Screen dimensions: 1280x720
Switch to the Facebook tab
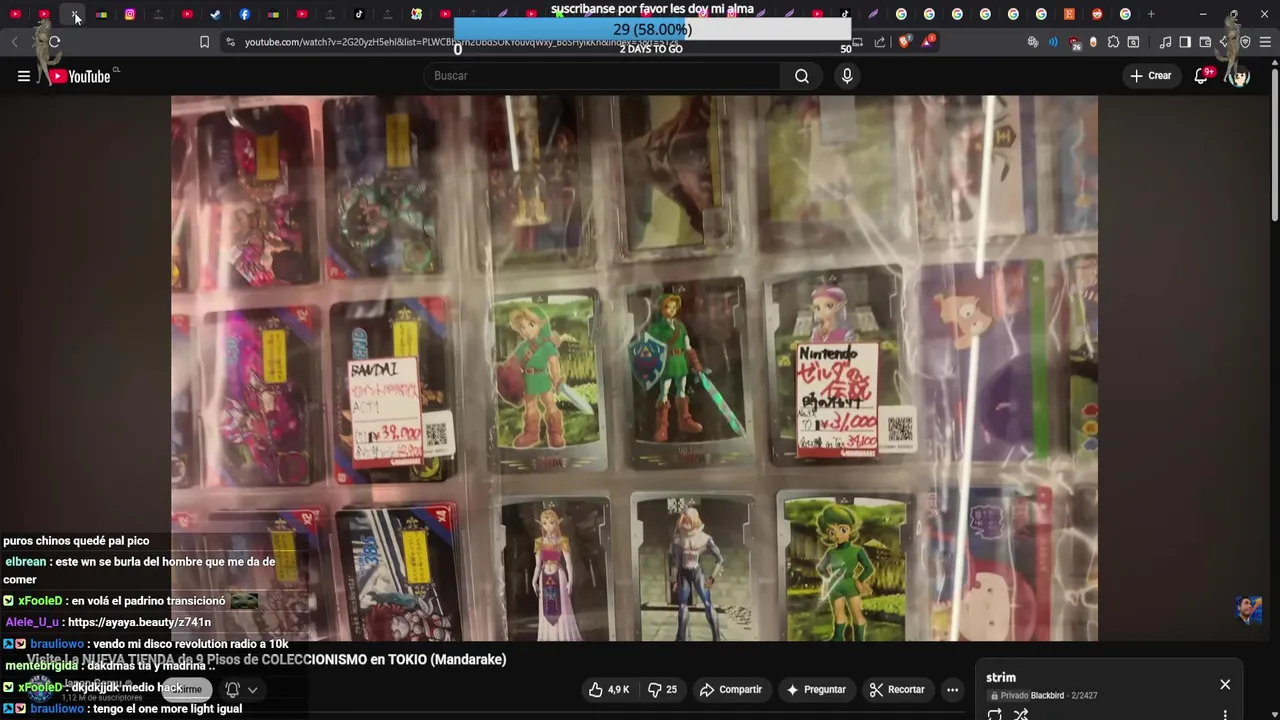(x=244, y=14)
